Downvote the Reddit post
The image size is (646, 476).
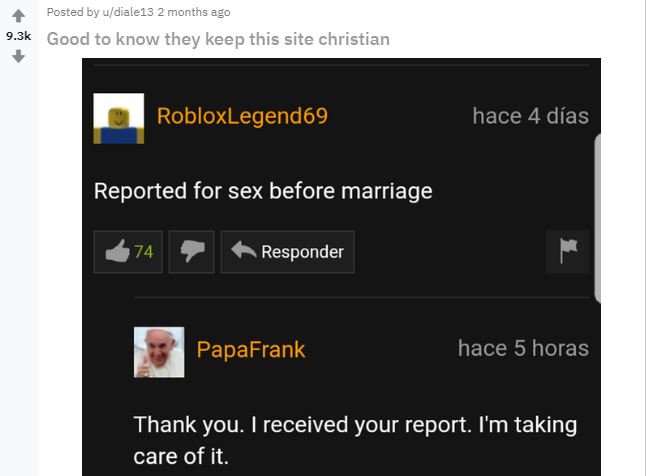(x=18, y=56)
